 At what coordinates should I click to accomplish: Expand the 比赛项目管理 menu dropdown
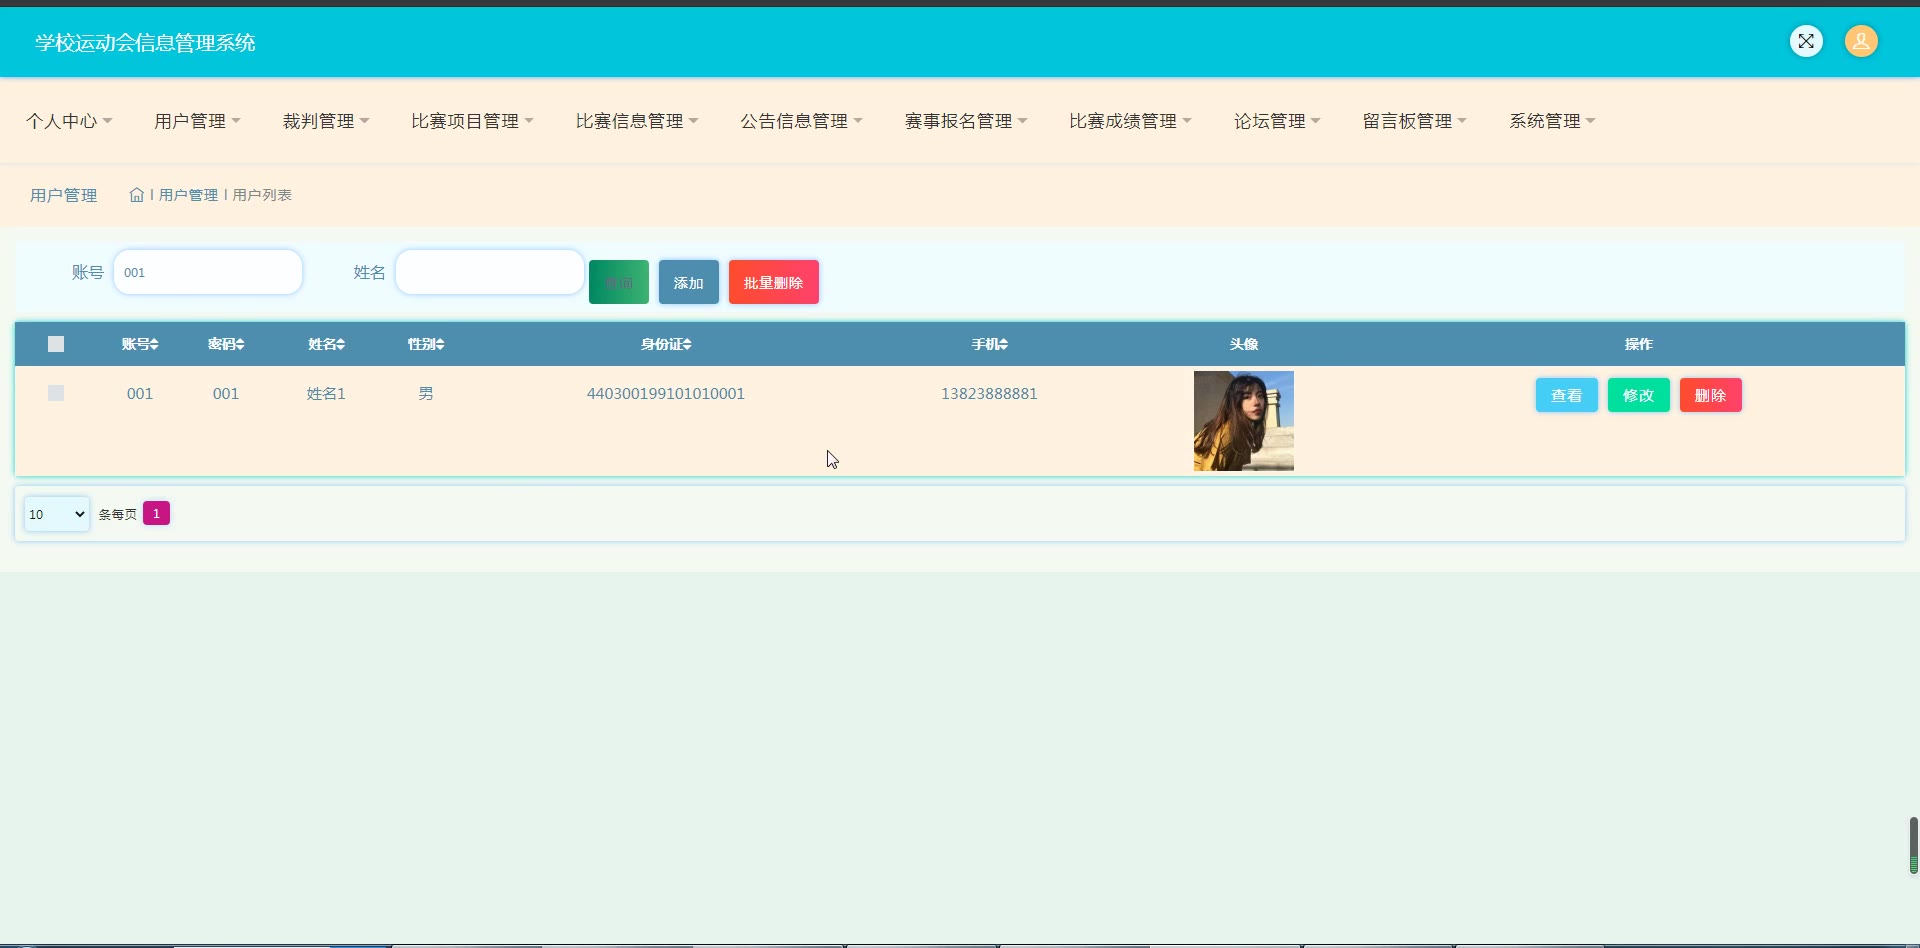point(472,121)
